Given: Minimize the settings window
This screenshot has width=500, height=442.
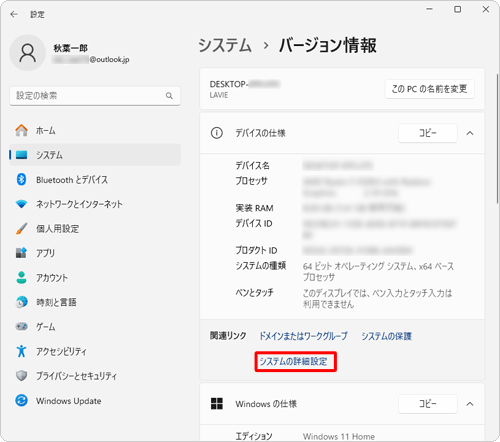Looking at the screenshot, I should (x=430, y=9).
